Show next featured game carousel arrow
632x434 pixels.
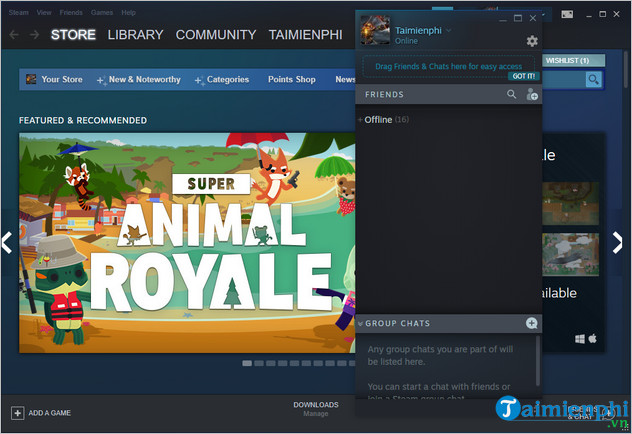click(617, 243)
